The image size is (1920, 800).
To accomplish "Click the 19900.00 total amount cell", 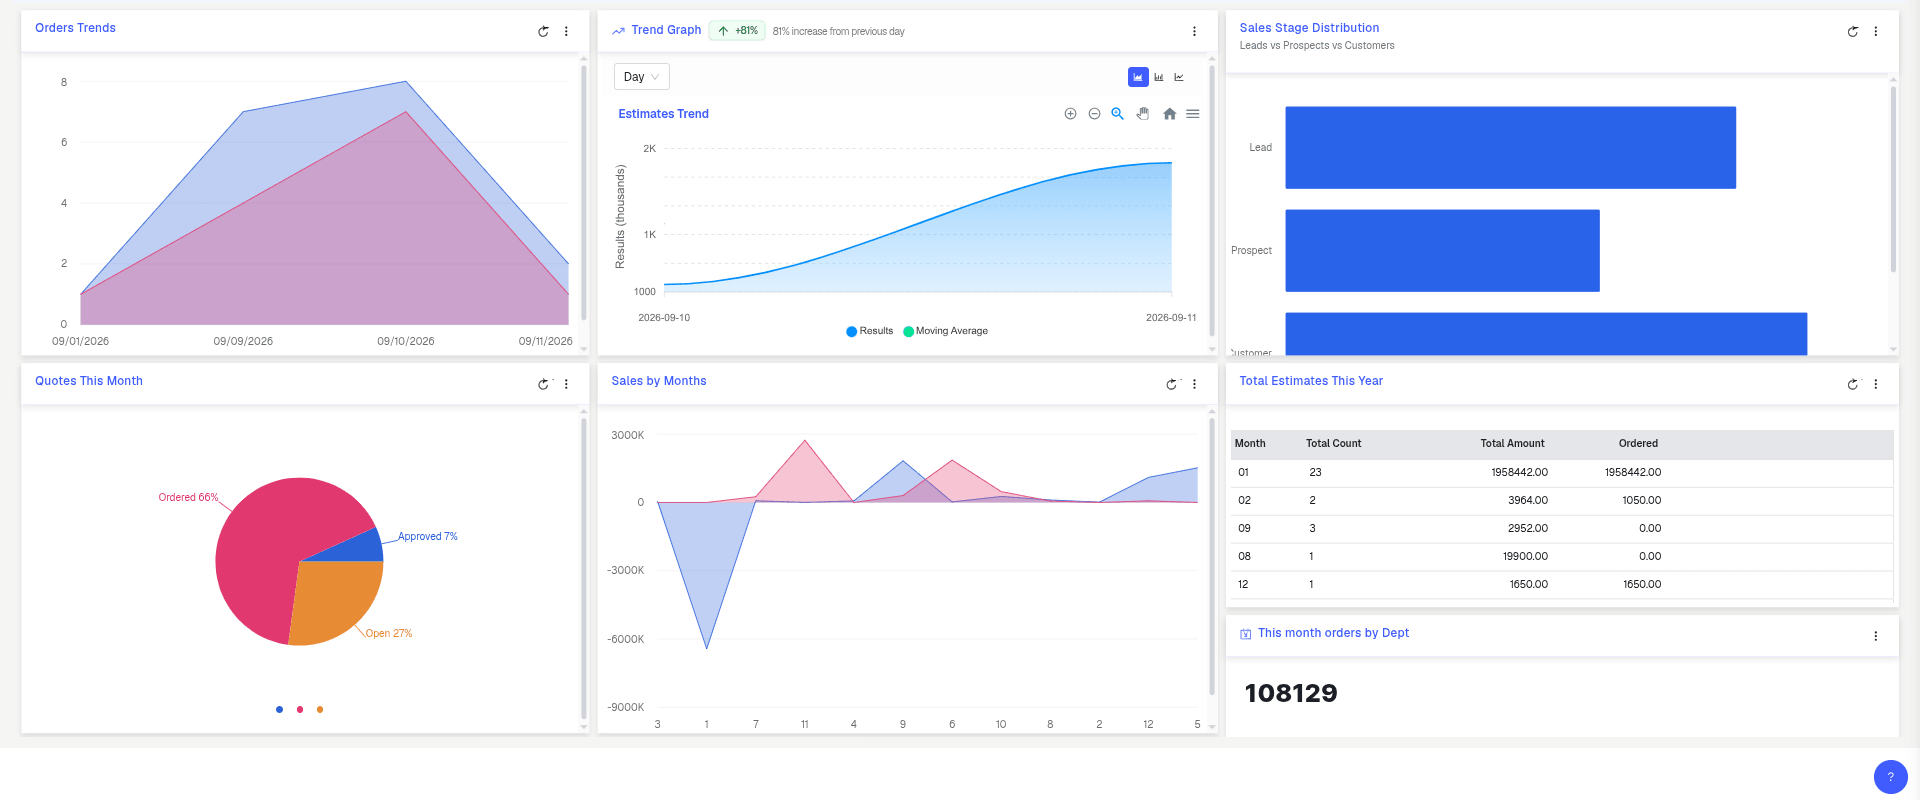I will [x=1525, y=556].
